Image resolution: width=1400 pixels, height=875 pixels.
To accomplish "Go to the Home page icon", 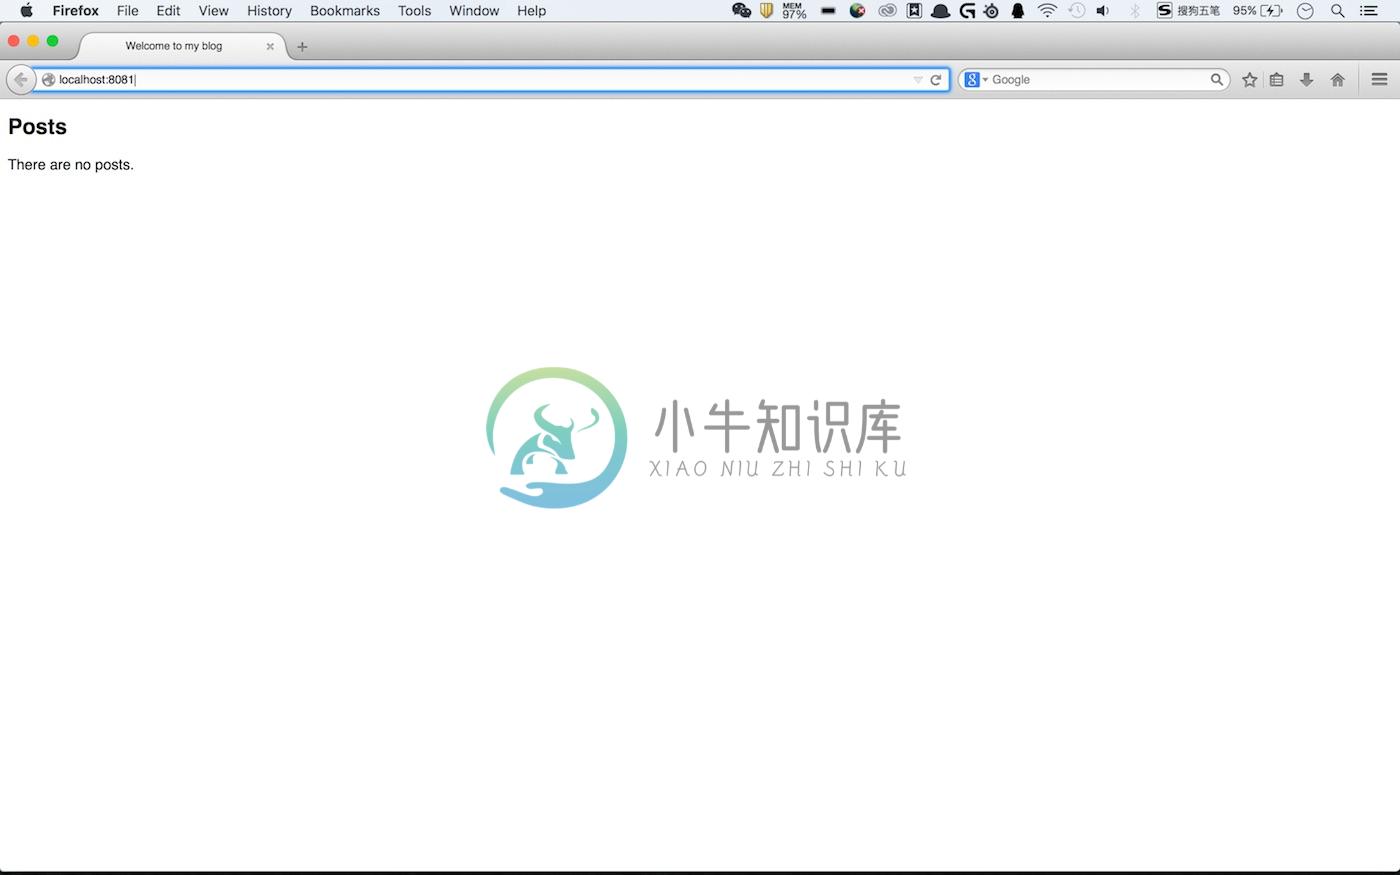I will (x=1337, y=80).
